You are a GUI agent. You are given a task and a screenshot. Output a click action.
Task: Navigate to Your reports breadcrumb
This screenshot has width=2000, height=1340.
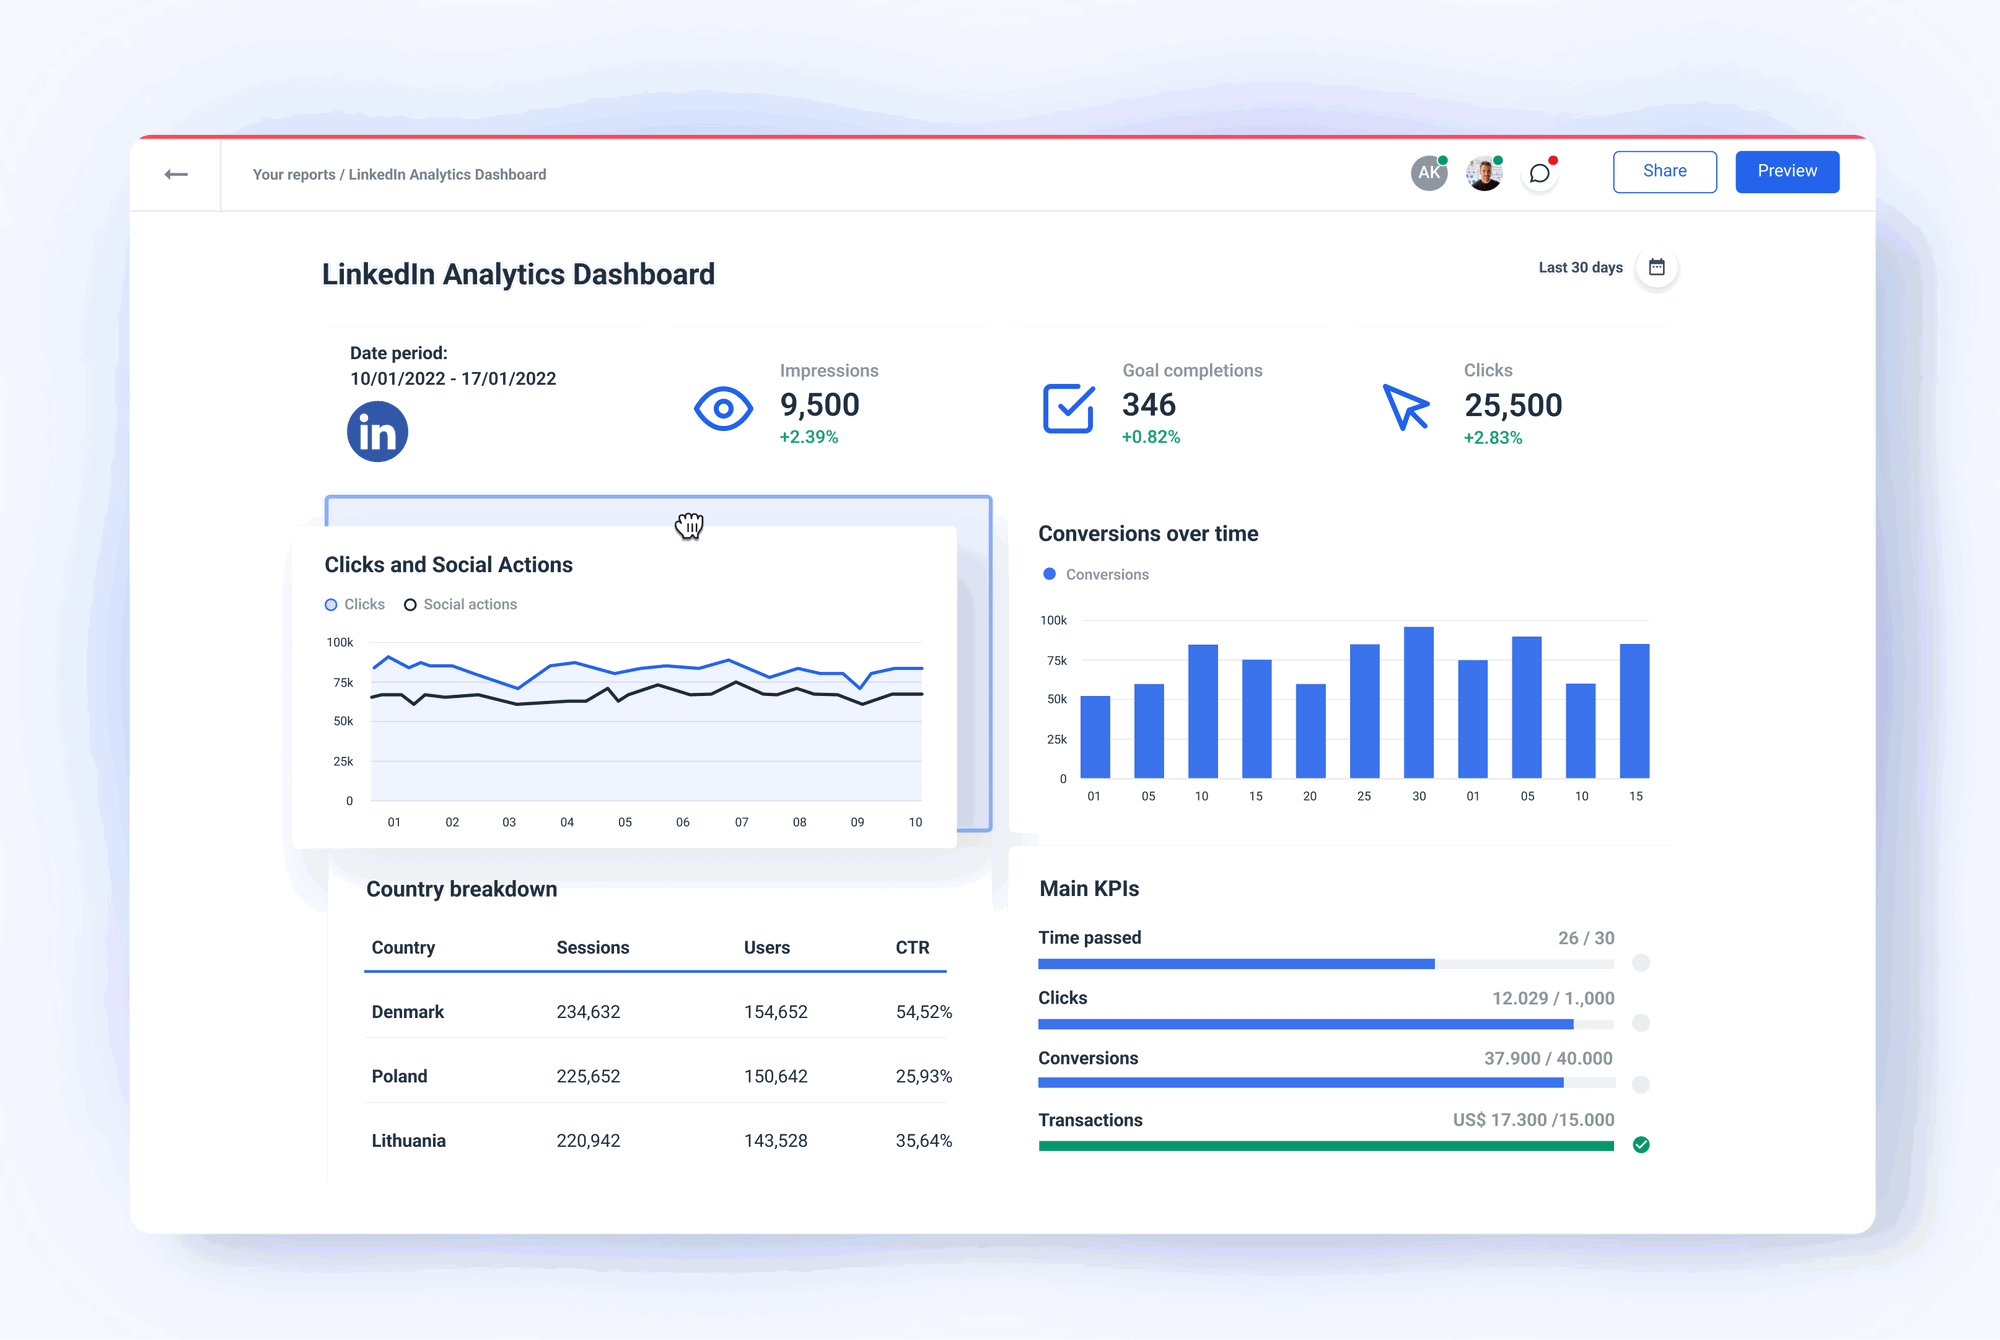(293, 174)
